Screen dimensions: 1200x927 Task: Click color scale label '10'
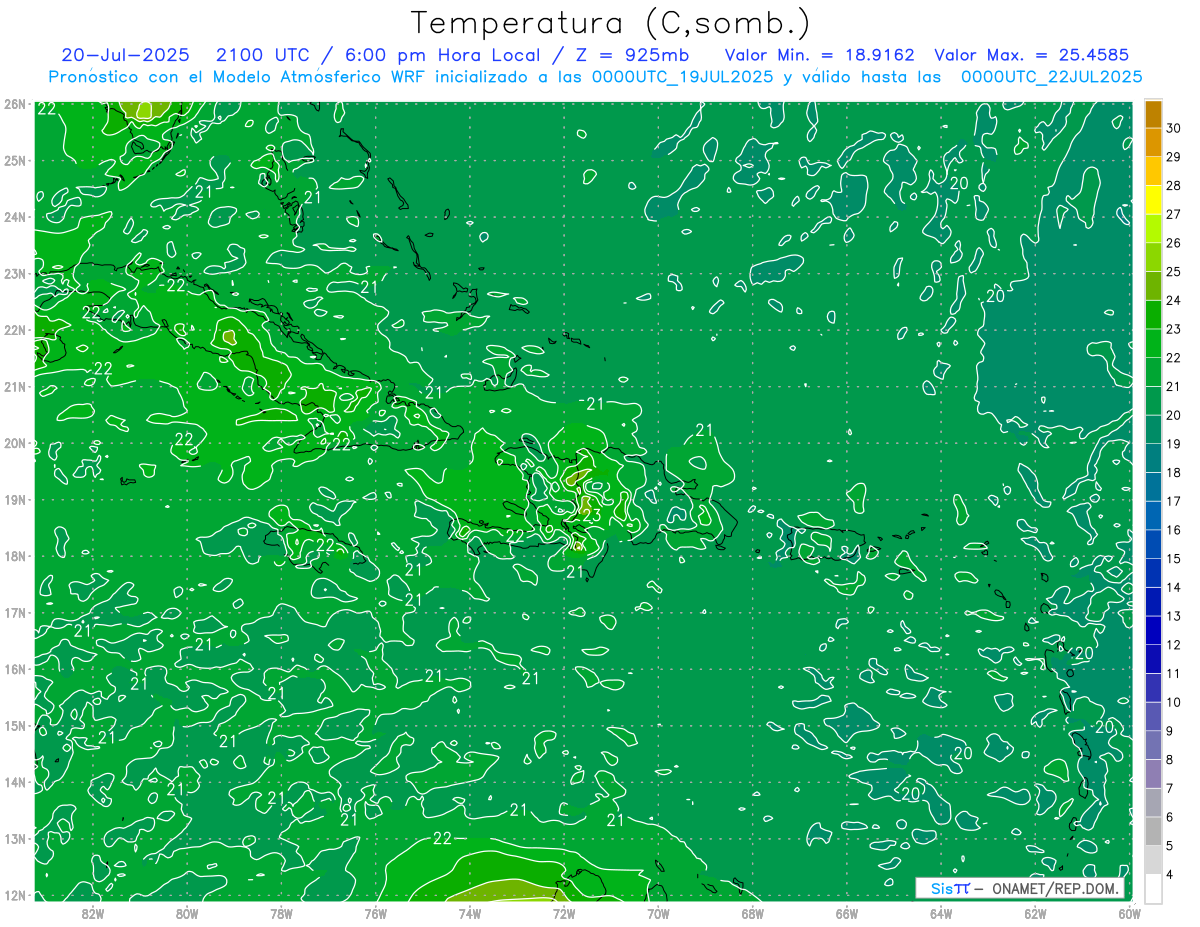tap(1174, 702)
